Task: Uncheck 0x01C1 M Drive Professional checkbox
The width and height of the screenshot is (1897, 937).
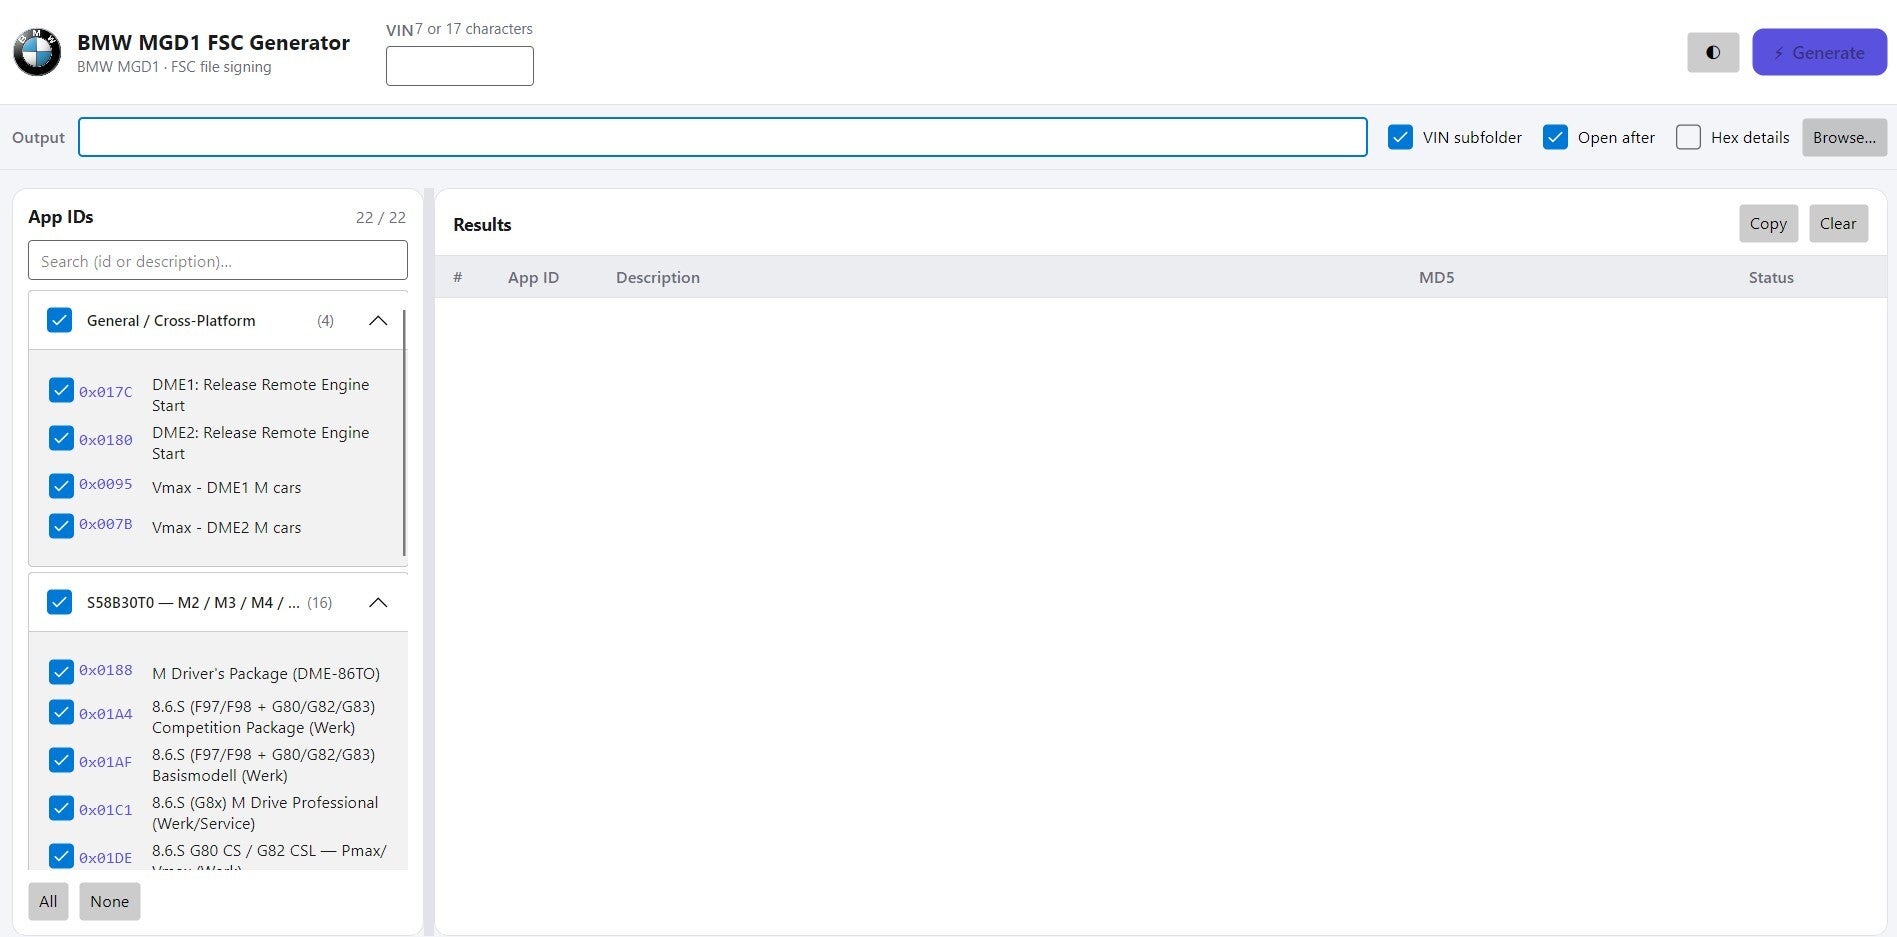Action: 61,808
